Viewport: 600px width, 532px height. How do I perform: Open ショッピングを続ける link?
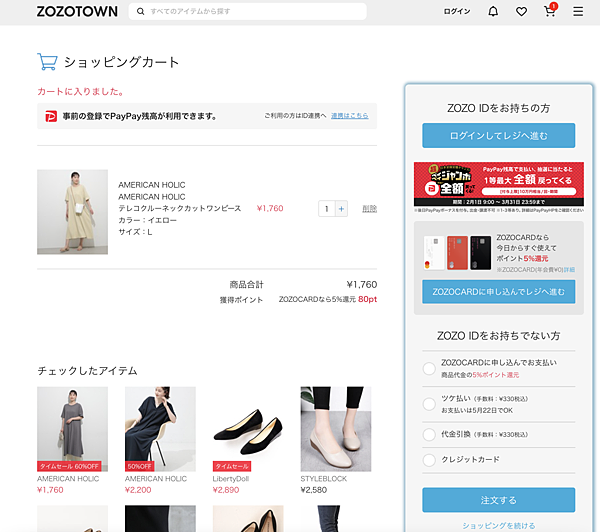pos(499,525)
